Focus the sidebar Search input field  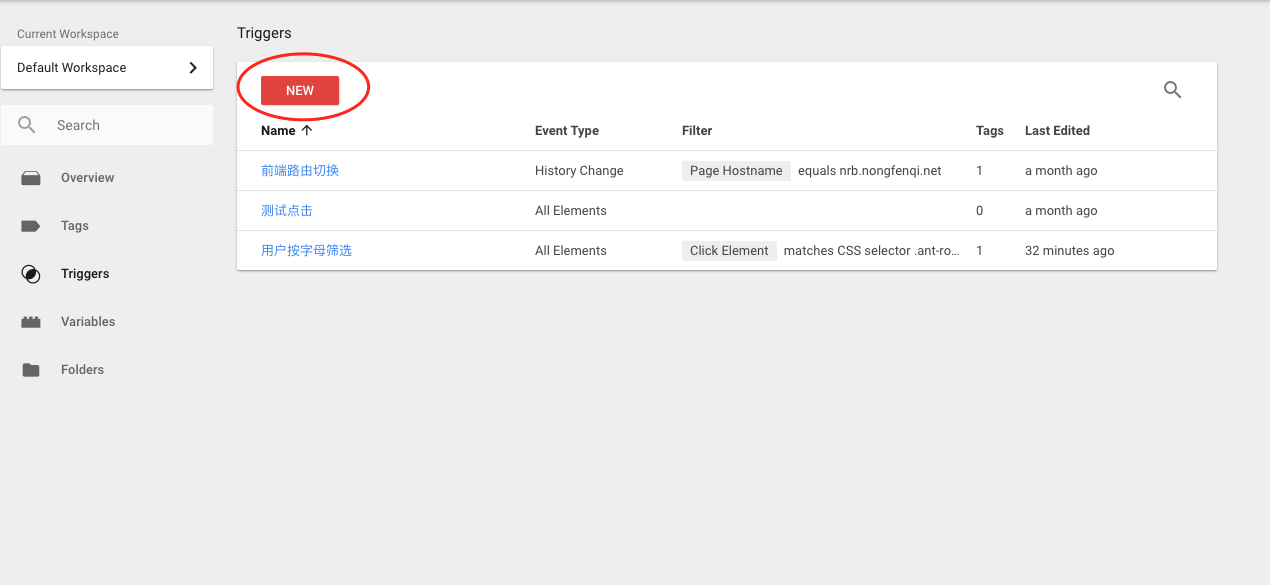point(107,125)
